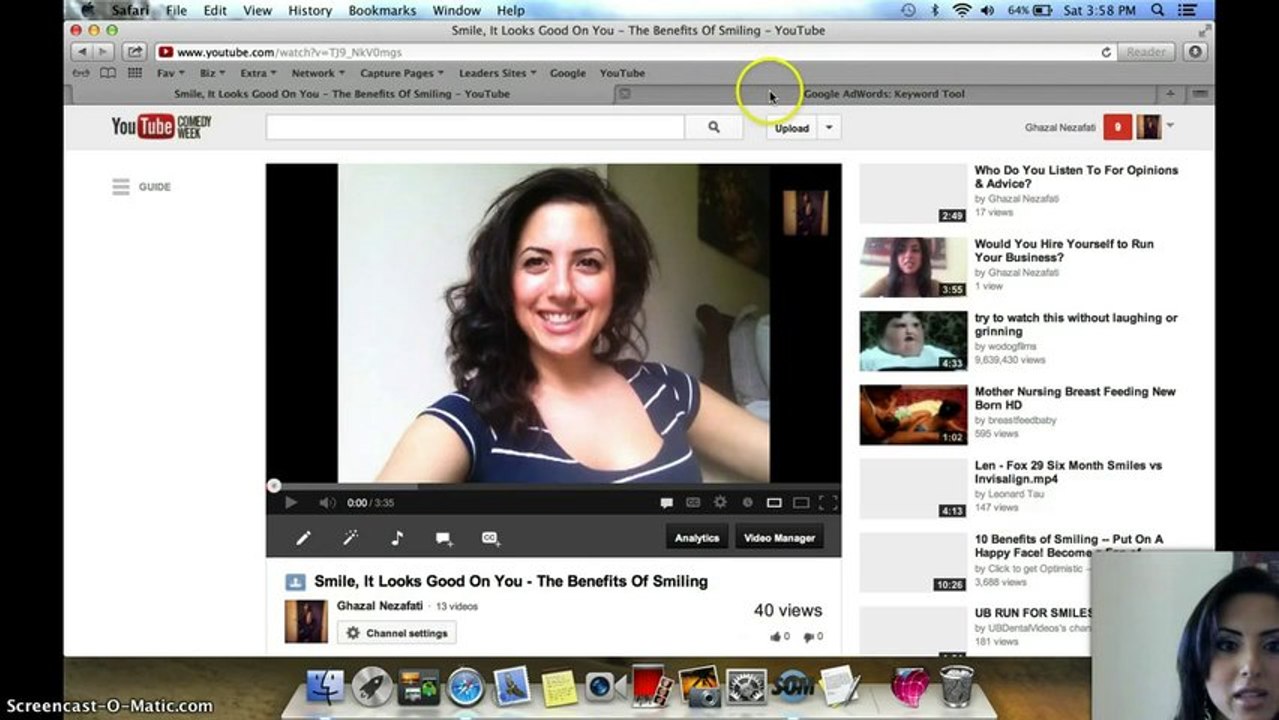Open the Guide menu
Viewport: 1279px width, 720px height.
(142, 187)
